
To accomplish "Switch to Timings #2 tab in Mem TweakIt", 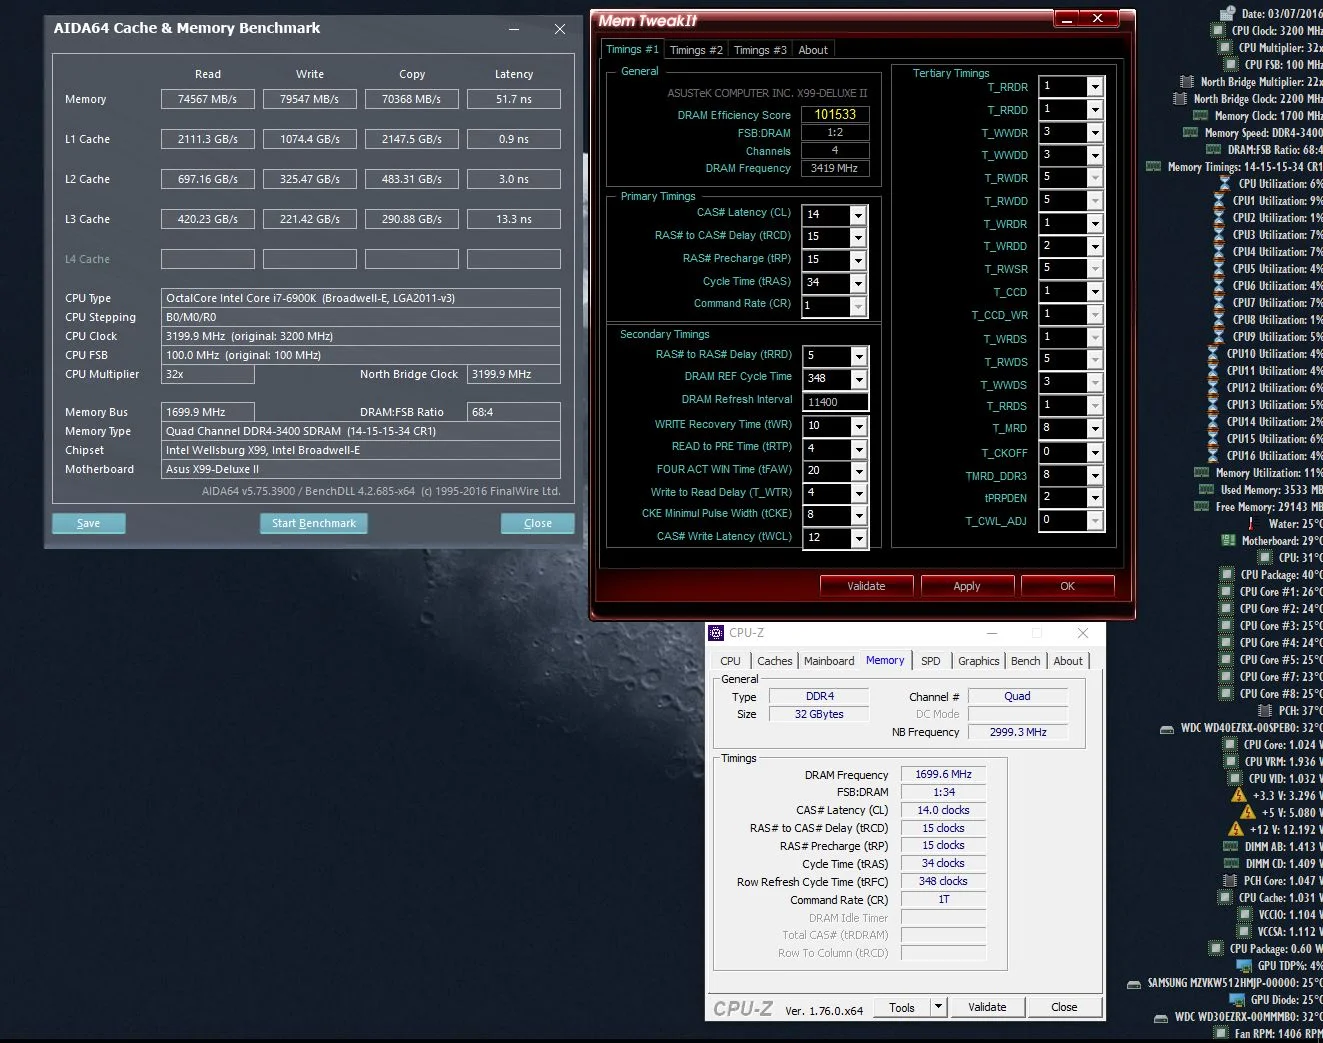I will point(696,50).
